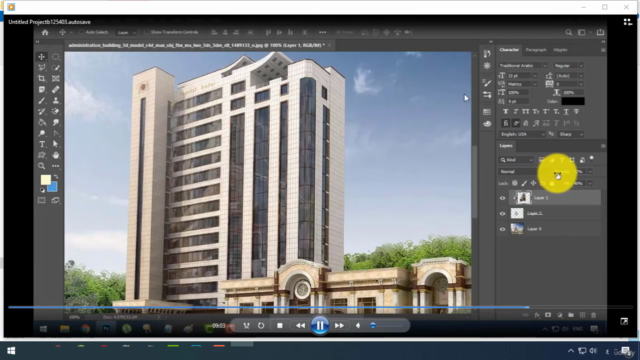Select the Crop tool
This screenshot has width=640, height=360.
click(42, 78)
